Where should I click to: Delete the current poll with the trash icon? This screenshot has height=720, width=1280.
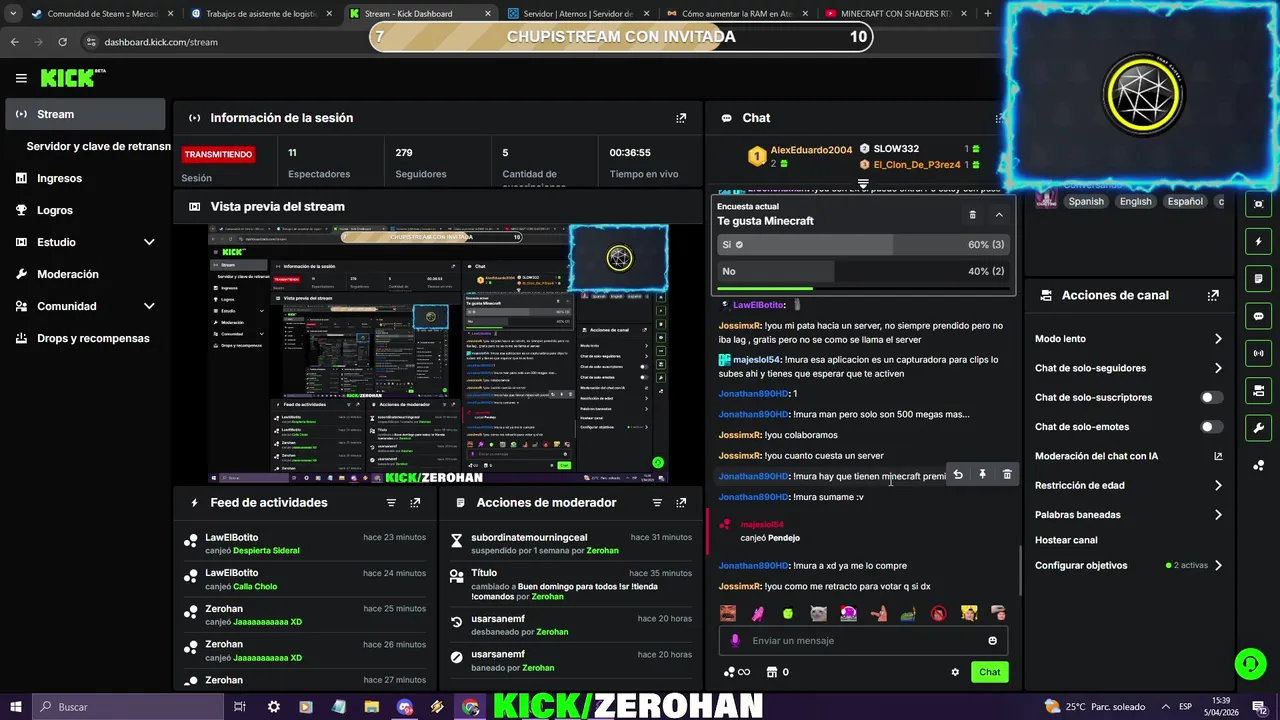click(972, 215)
